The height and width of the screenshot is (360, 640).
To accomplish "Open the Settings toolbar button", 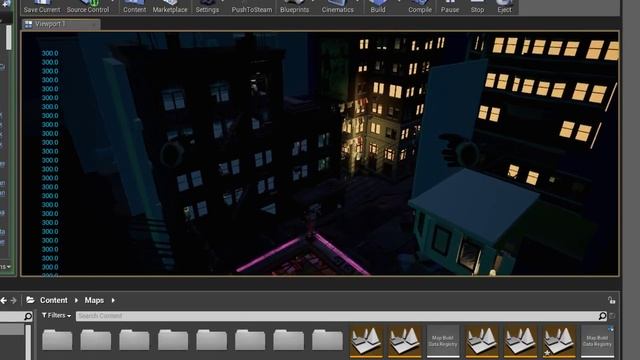I will (207, 7).
